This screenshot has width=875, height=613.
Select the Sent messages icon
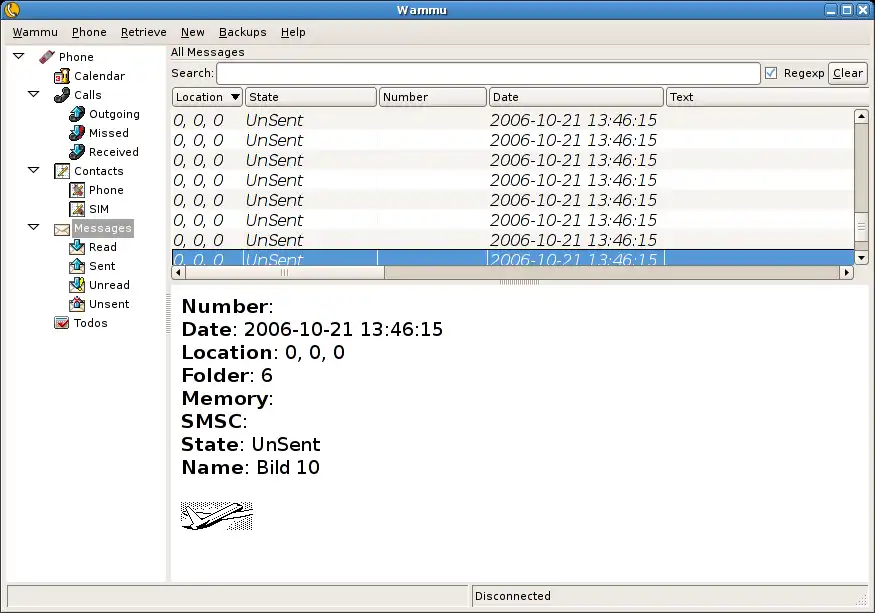77,266
